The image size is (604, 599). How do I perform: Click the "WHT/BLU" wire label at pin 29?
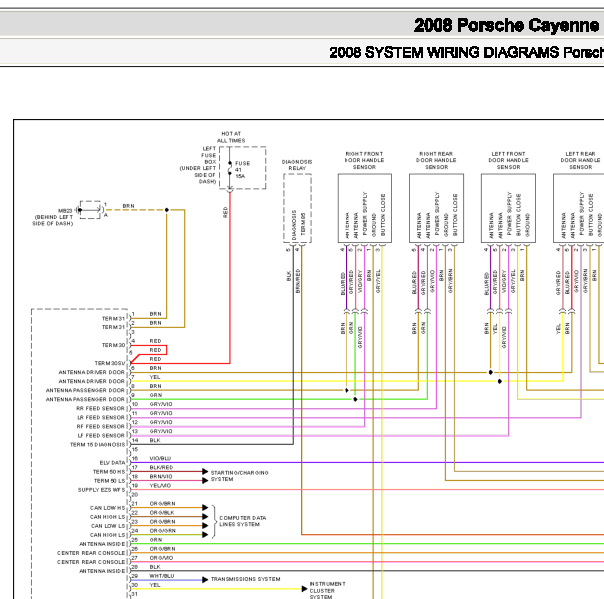161,576
